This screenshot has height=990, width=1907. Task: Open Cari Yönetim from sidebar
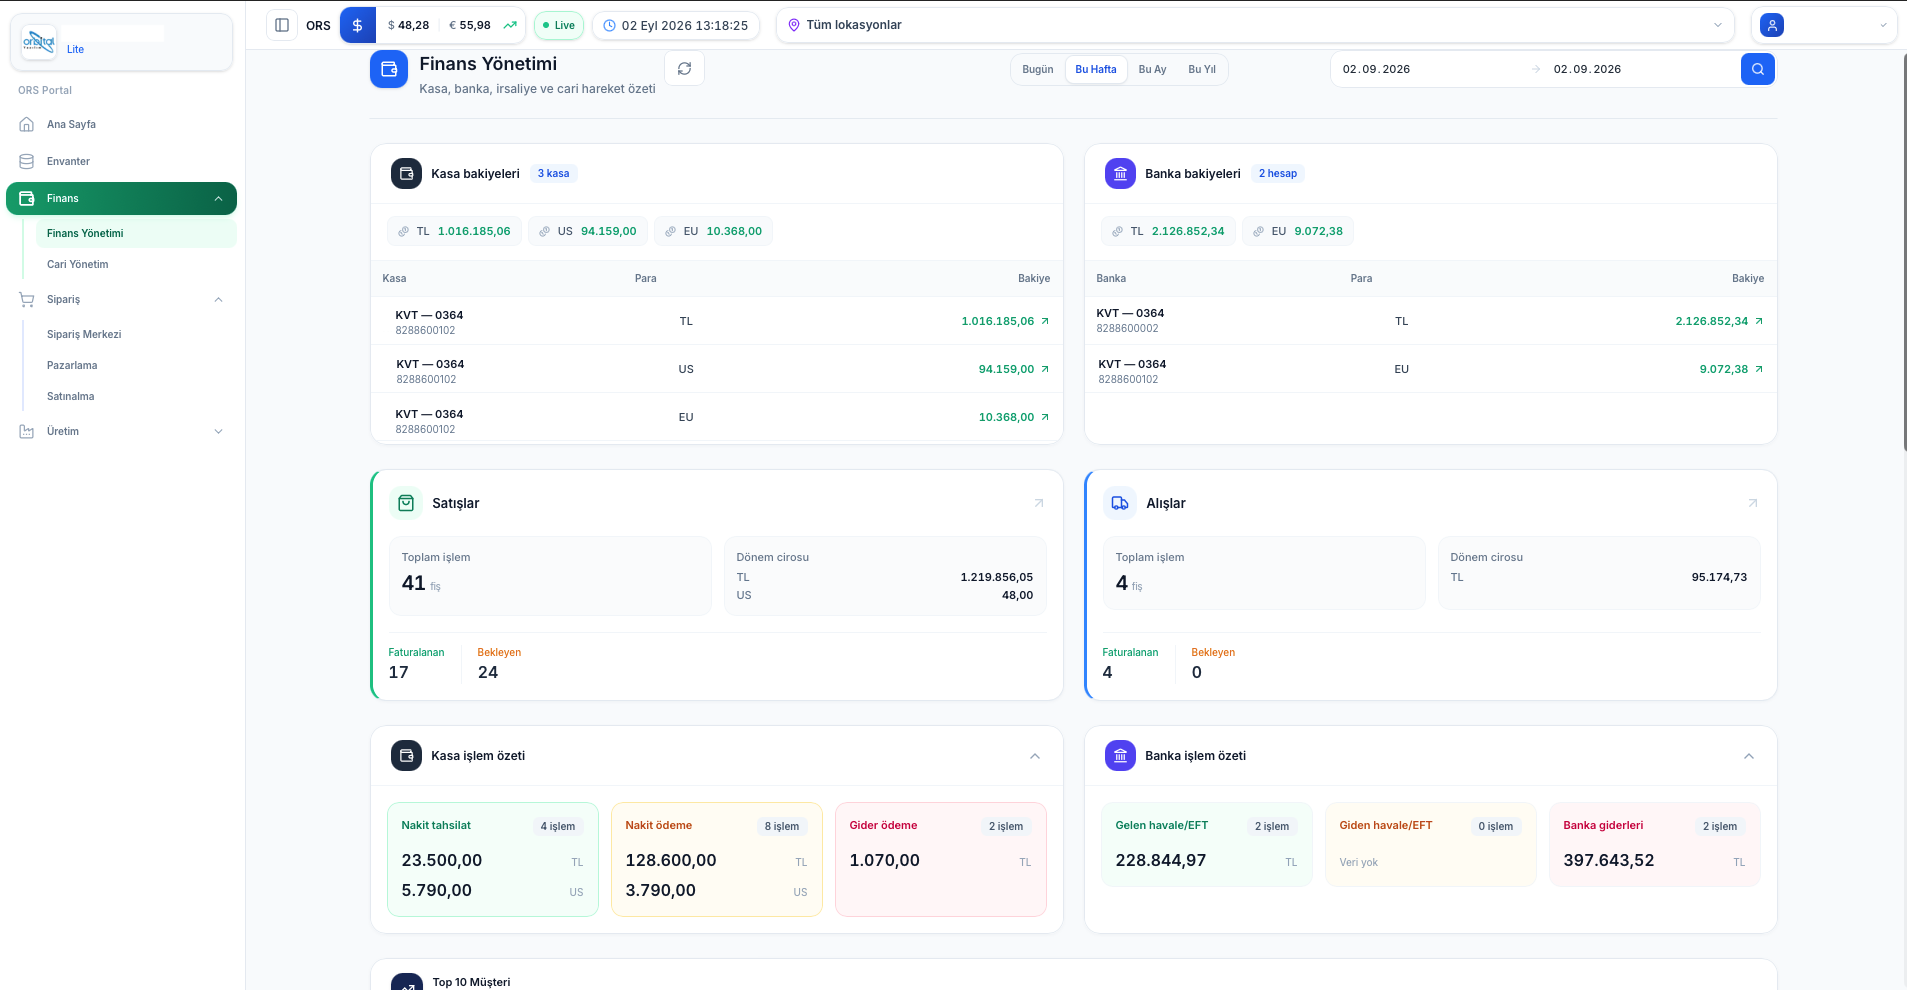[78, 264]
